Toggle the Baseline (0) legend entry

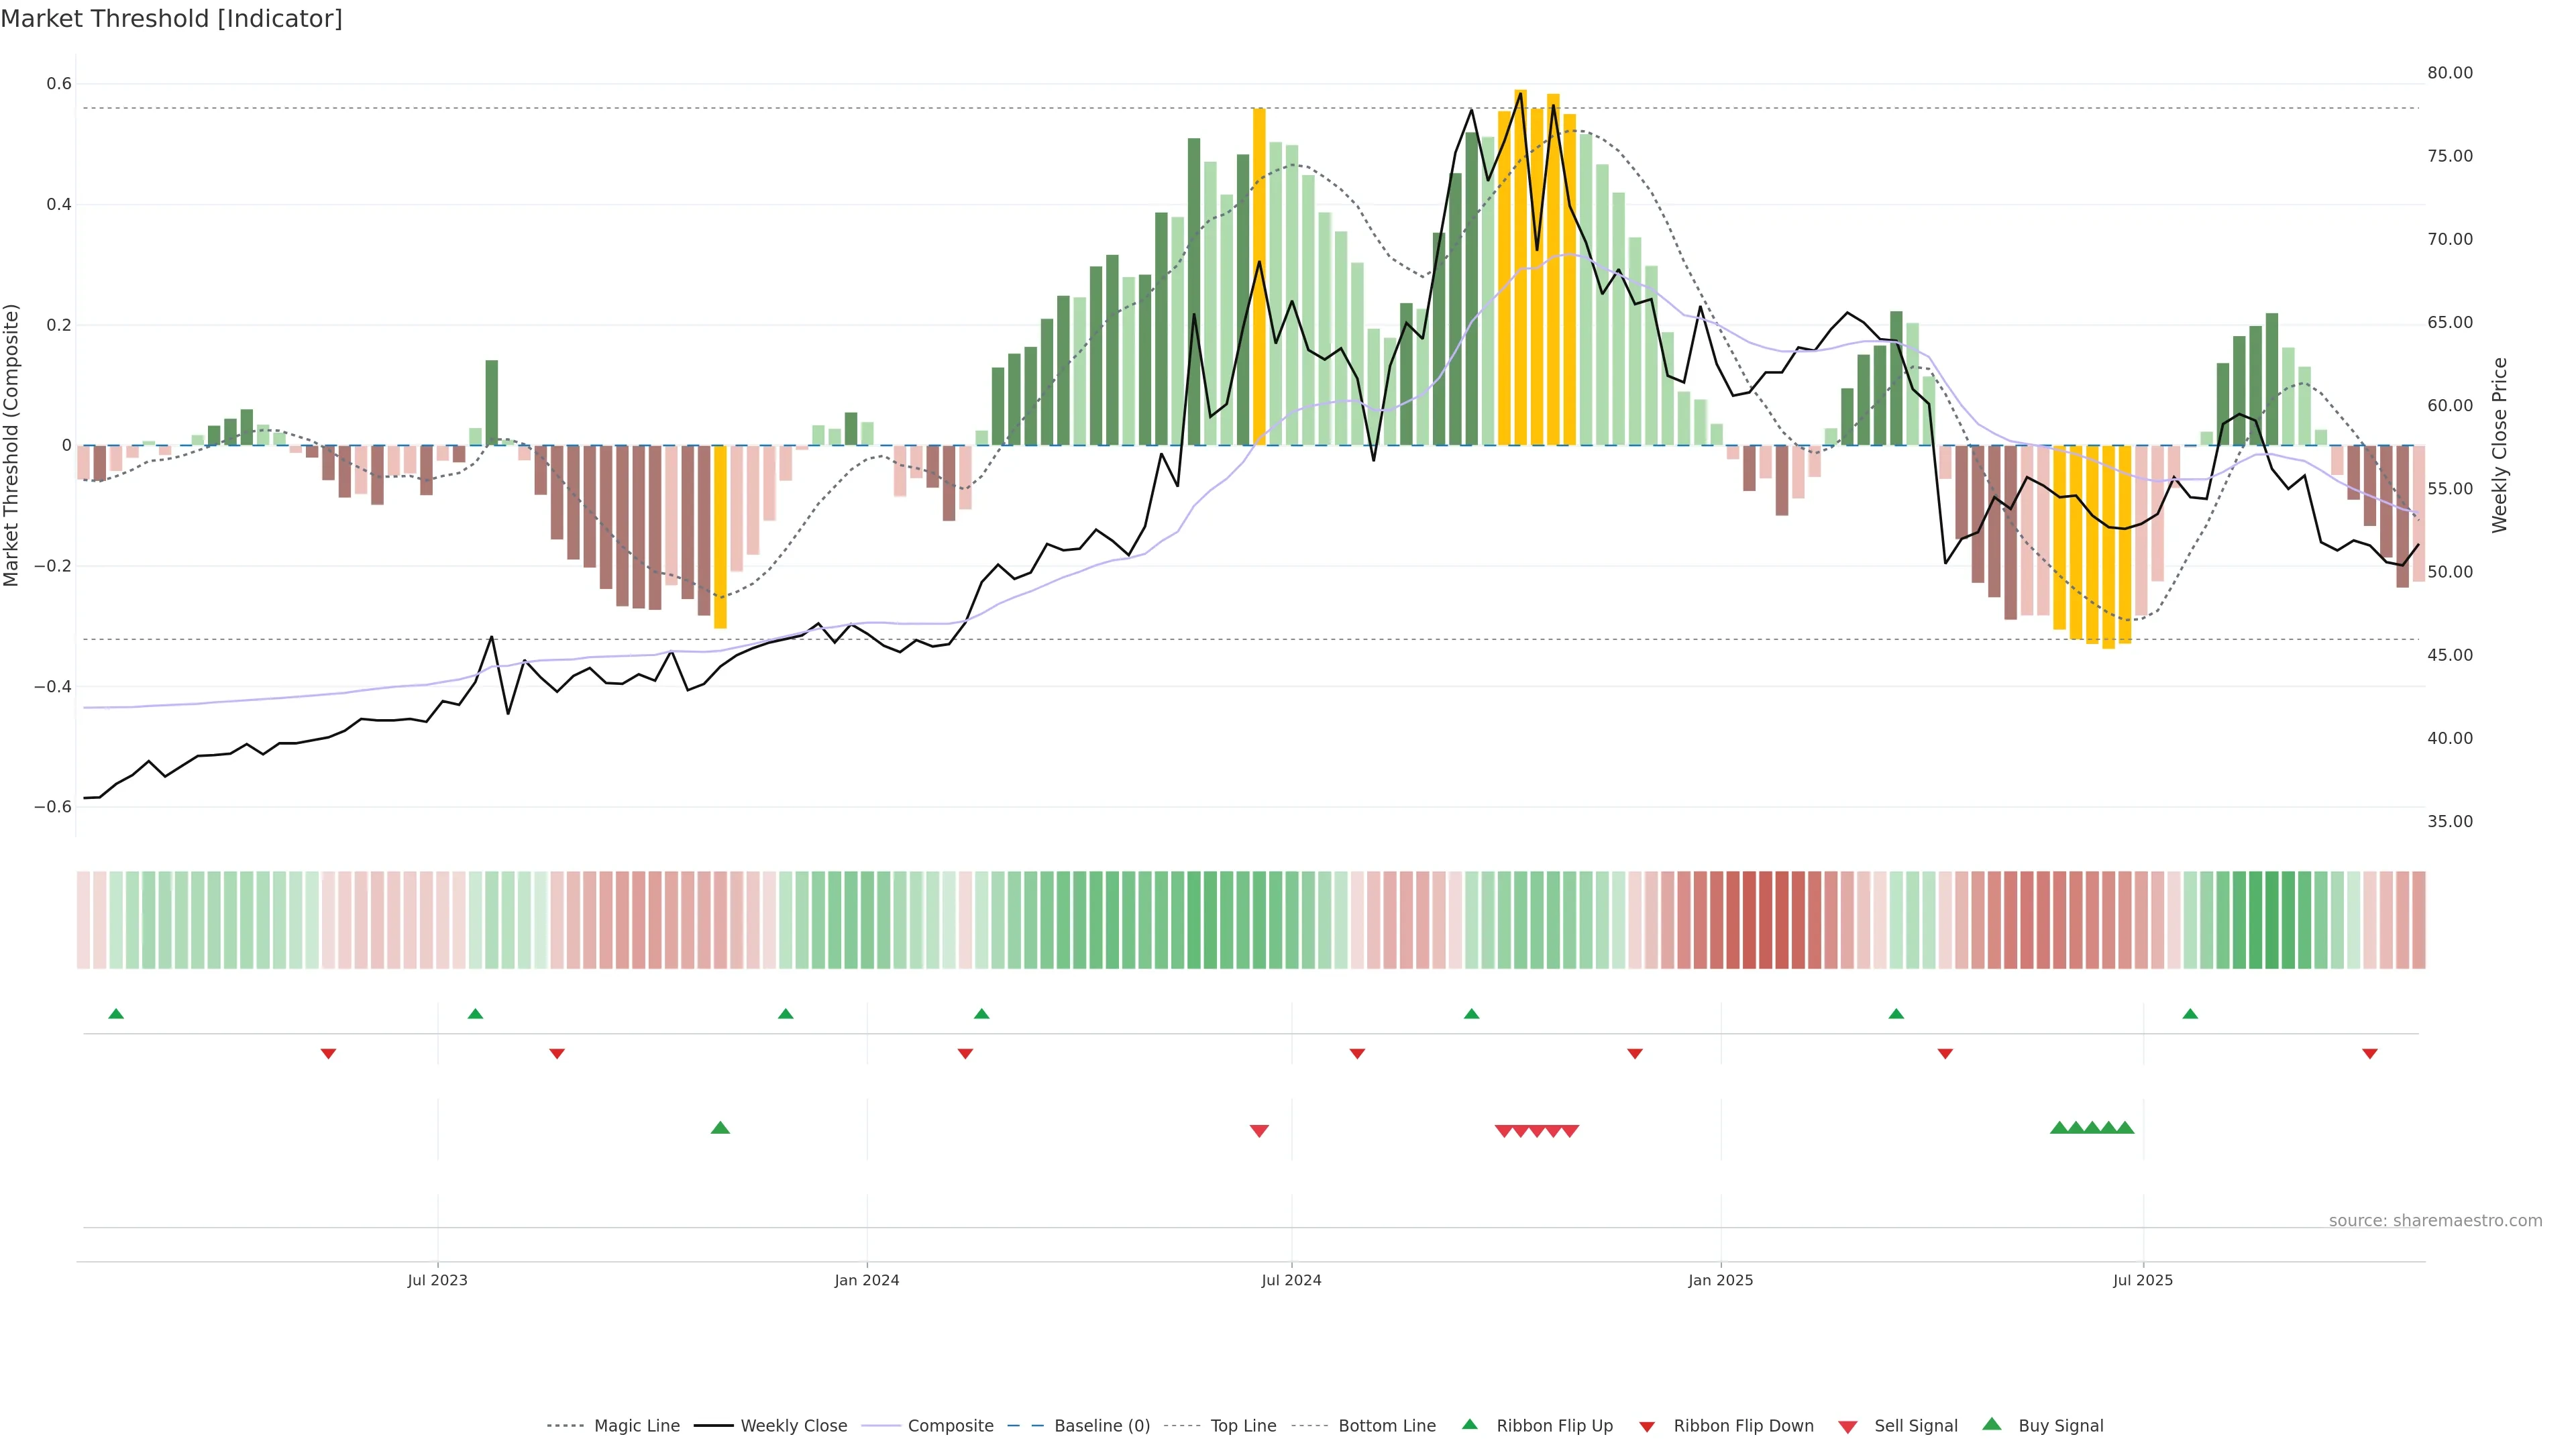1101,1426
